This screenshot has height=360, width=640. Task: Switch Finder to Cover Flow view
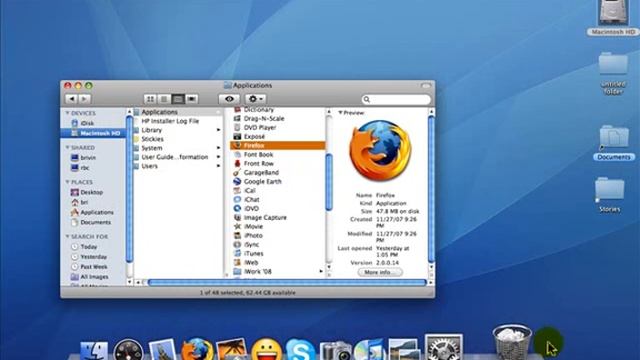192,99
